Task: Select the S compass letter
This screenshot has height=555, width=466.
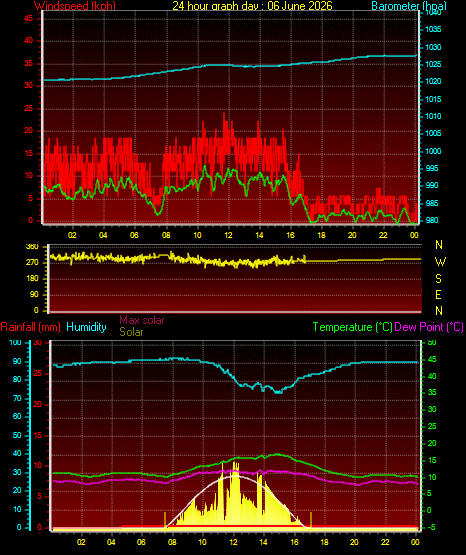Action: click(438, 279)
